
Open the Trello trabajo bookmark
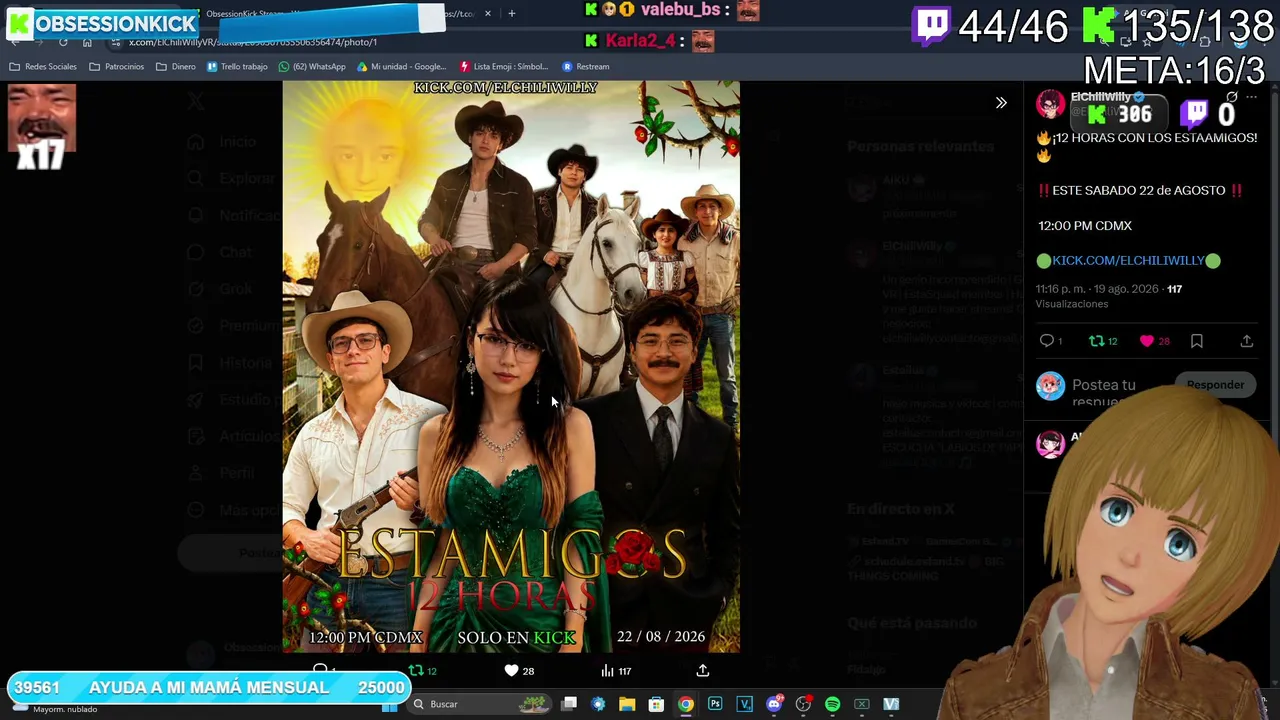pos(237,67)
